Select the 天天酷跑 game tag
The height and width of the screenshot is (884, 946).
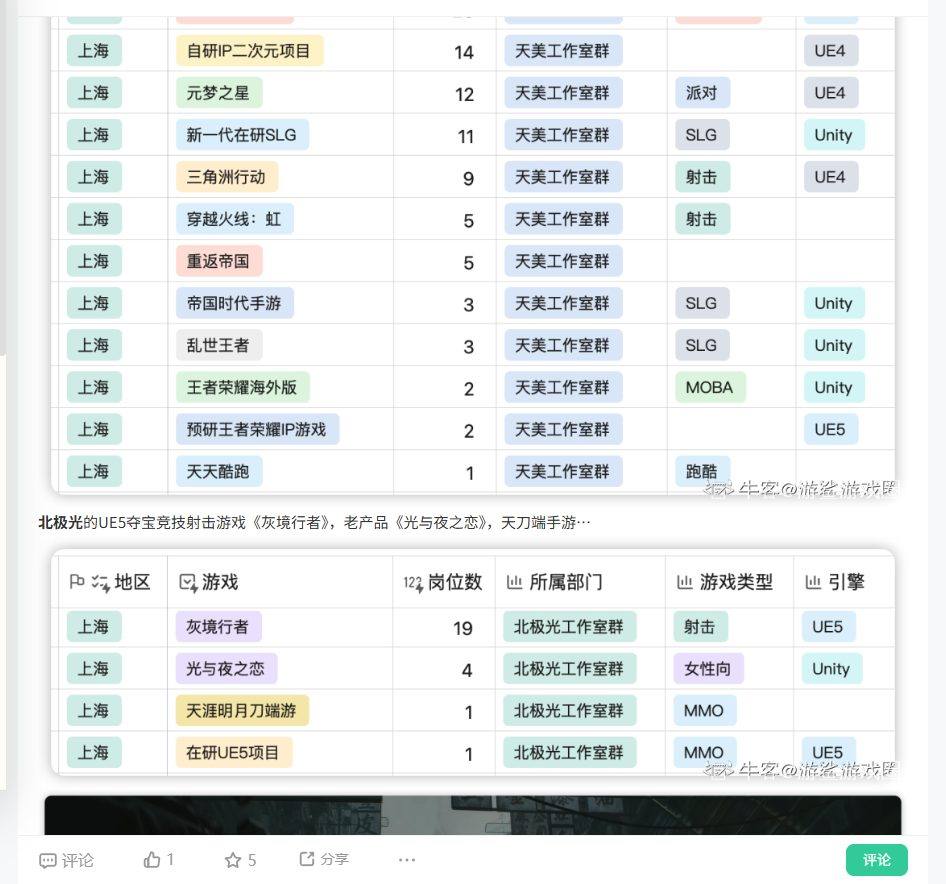(219, 471)
